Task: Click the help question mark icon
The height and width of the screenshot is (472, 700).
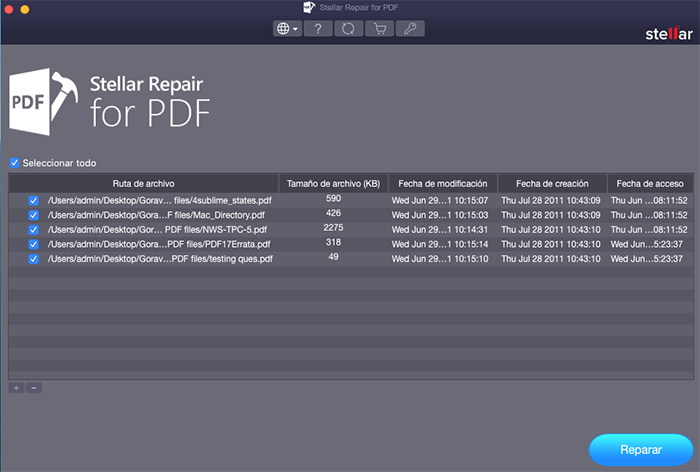Action: (x=318, y=29)
